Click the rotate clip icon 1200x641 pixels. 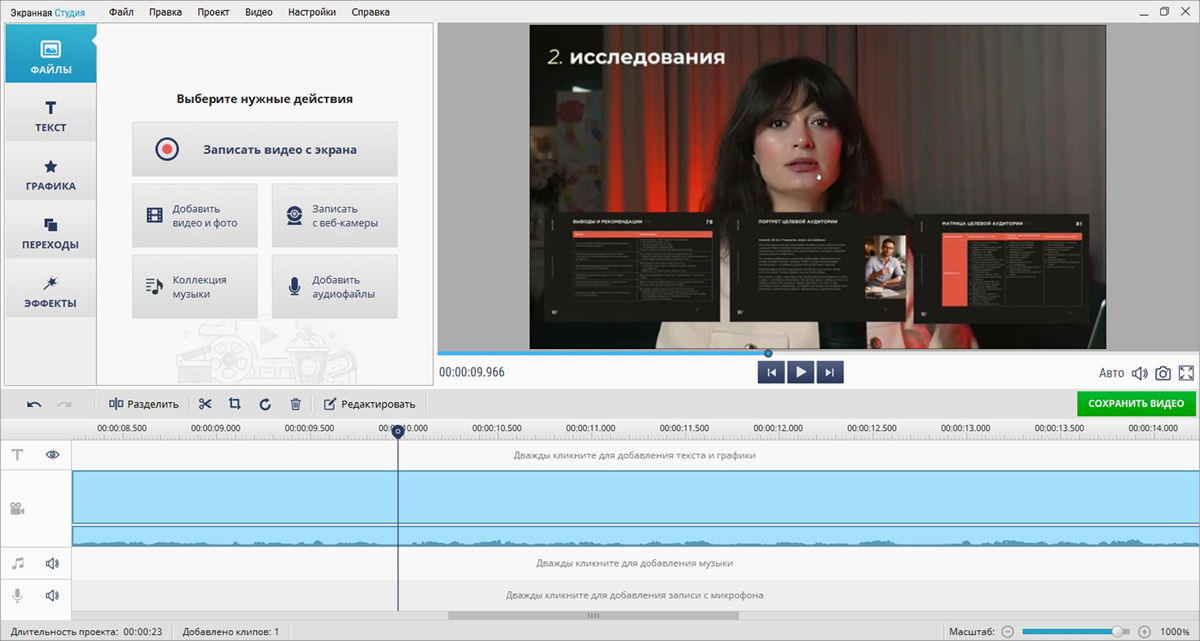click(x=265, y=404)
